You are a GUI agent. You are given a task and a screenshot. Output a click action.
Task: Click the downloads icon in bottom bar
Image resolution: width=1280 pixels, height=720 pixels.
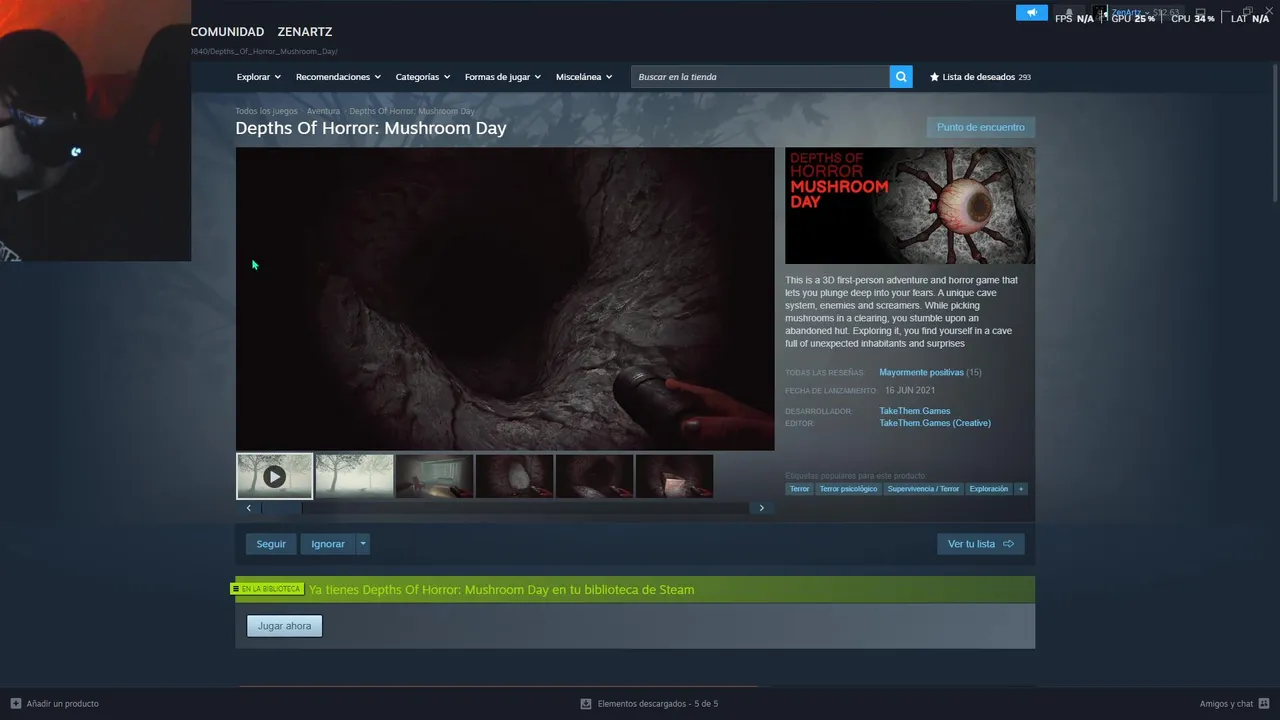586,703
